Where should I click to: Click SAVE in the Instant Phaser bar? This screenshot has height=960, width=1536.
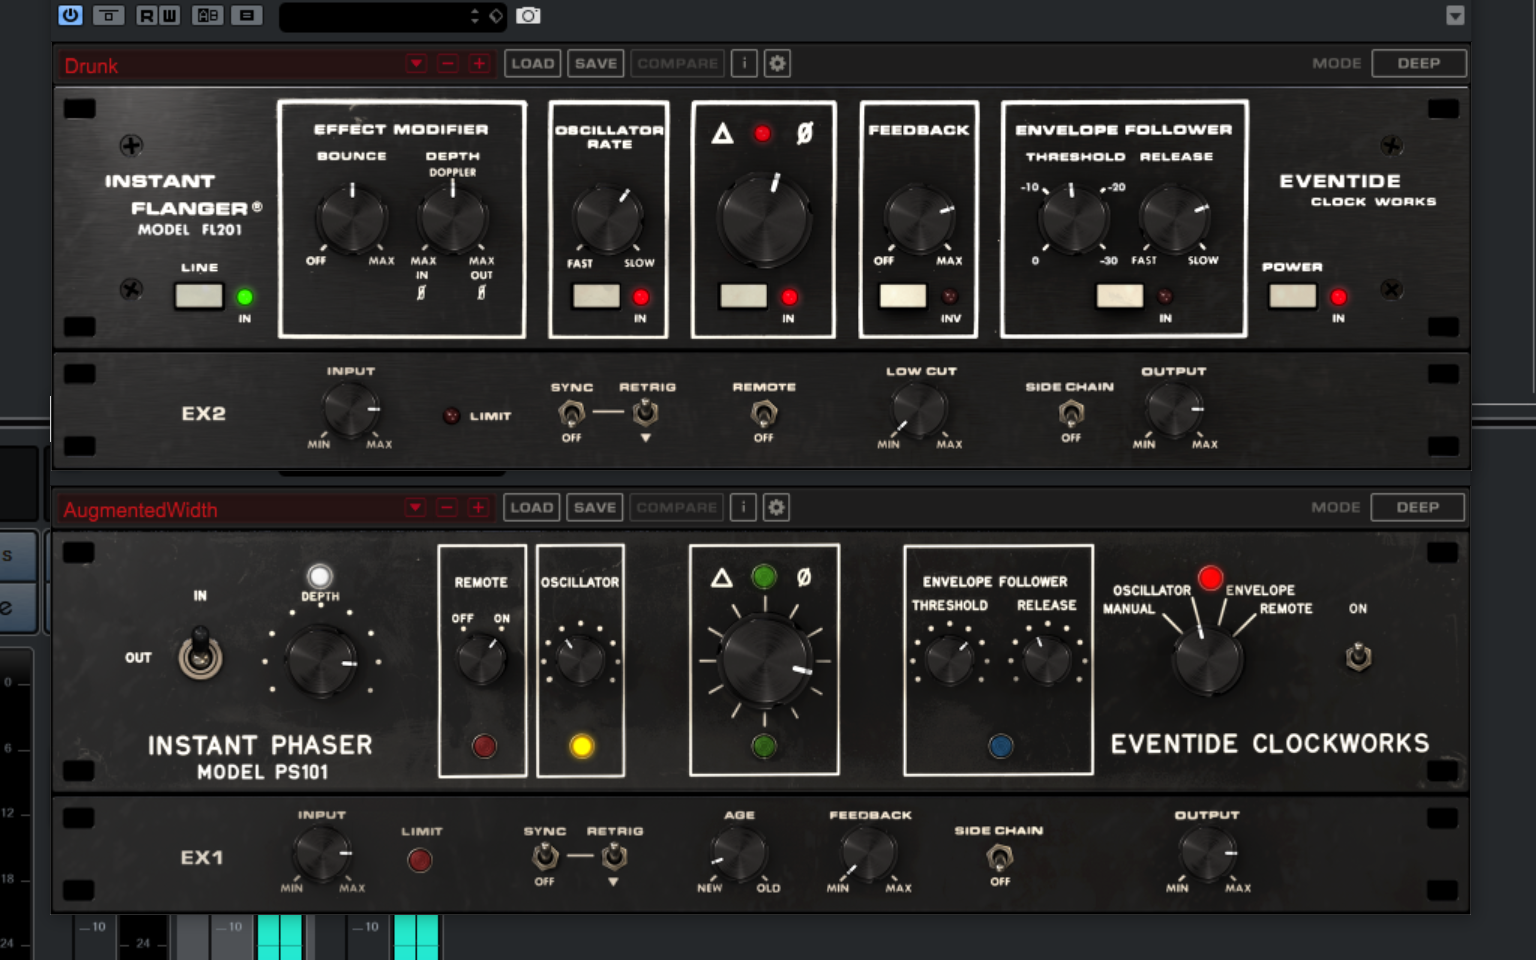point(595,508)
